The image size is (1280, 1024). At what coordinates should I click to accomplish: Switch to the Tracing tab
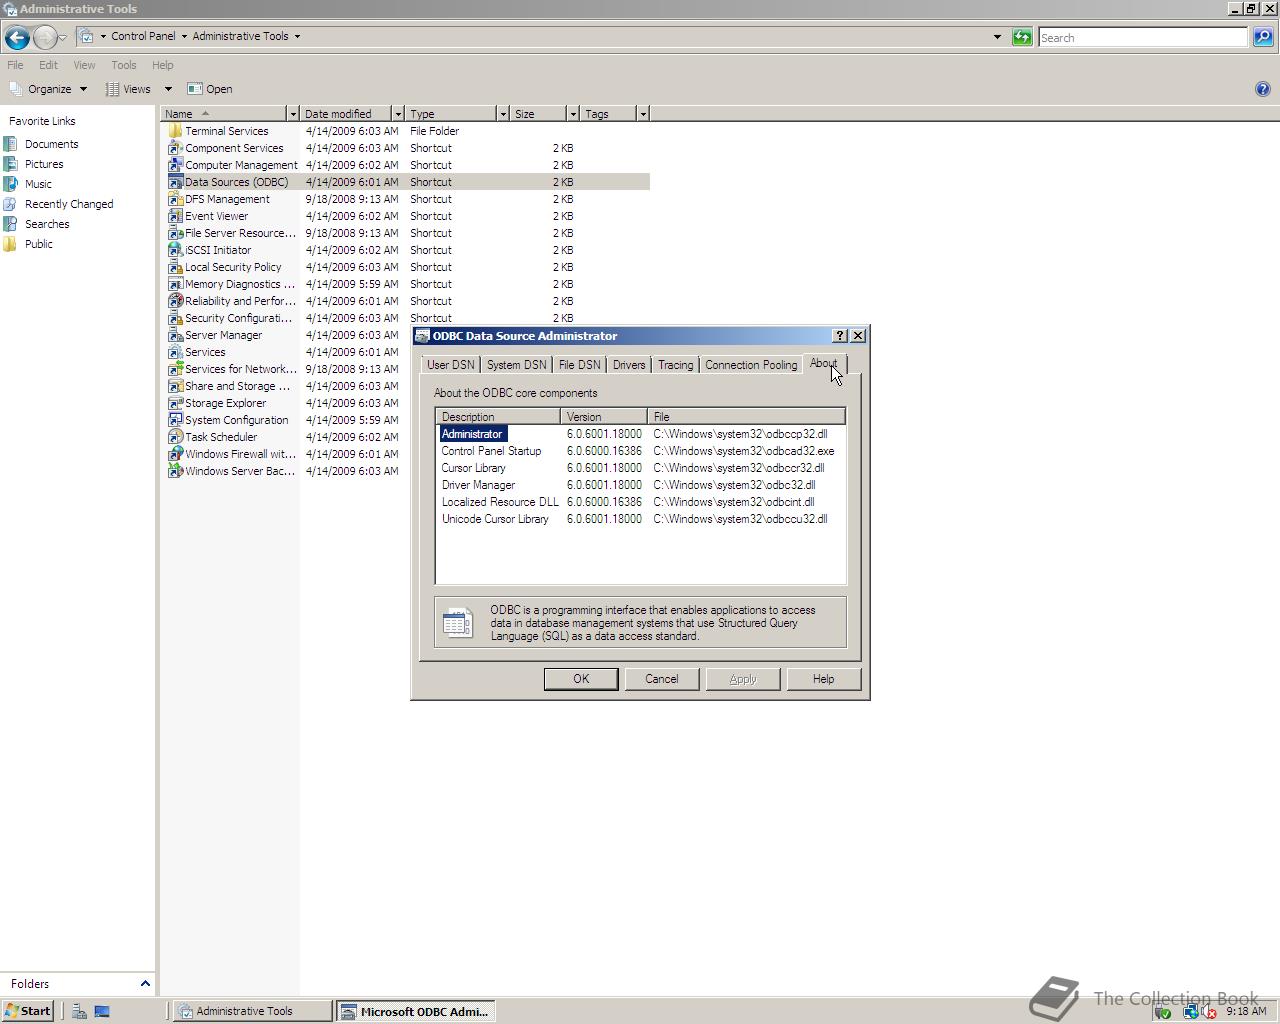click(x=675, y=365)
